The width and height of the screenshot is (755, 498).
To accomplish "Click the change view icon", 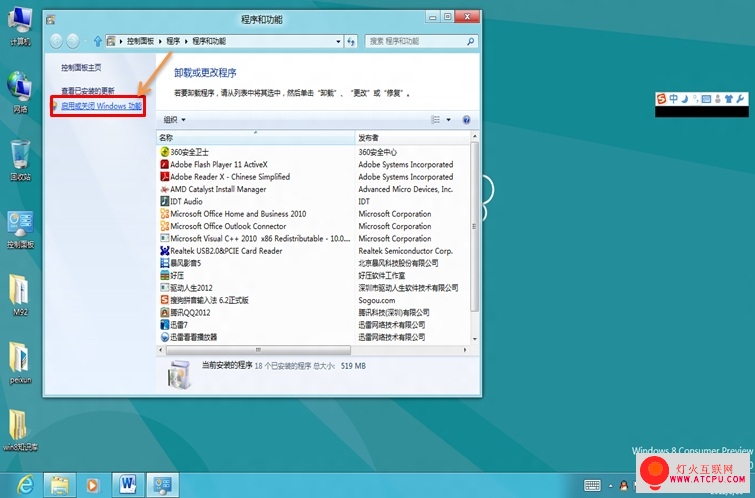I will coord(435,120).
